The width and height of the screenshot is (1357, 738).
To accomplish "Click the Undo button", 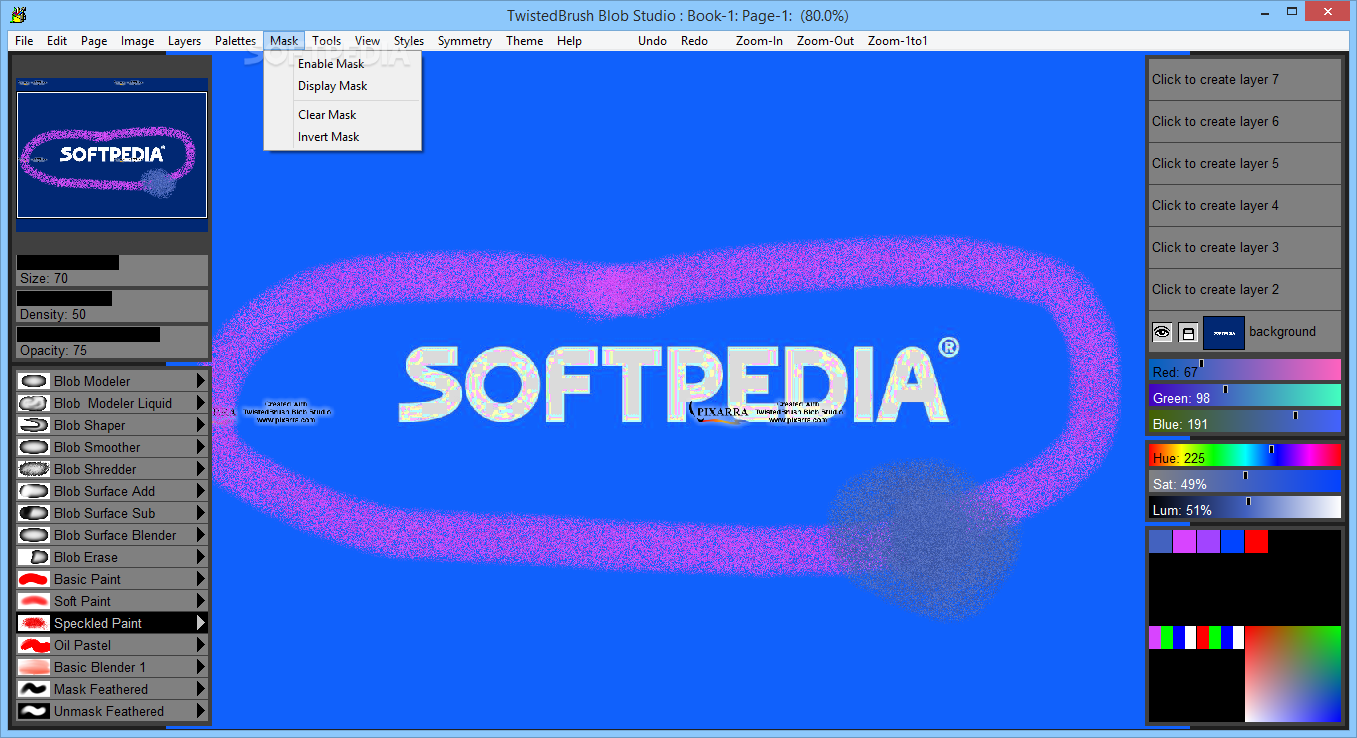I will click(652, 41).
